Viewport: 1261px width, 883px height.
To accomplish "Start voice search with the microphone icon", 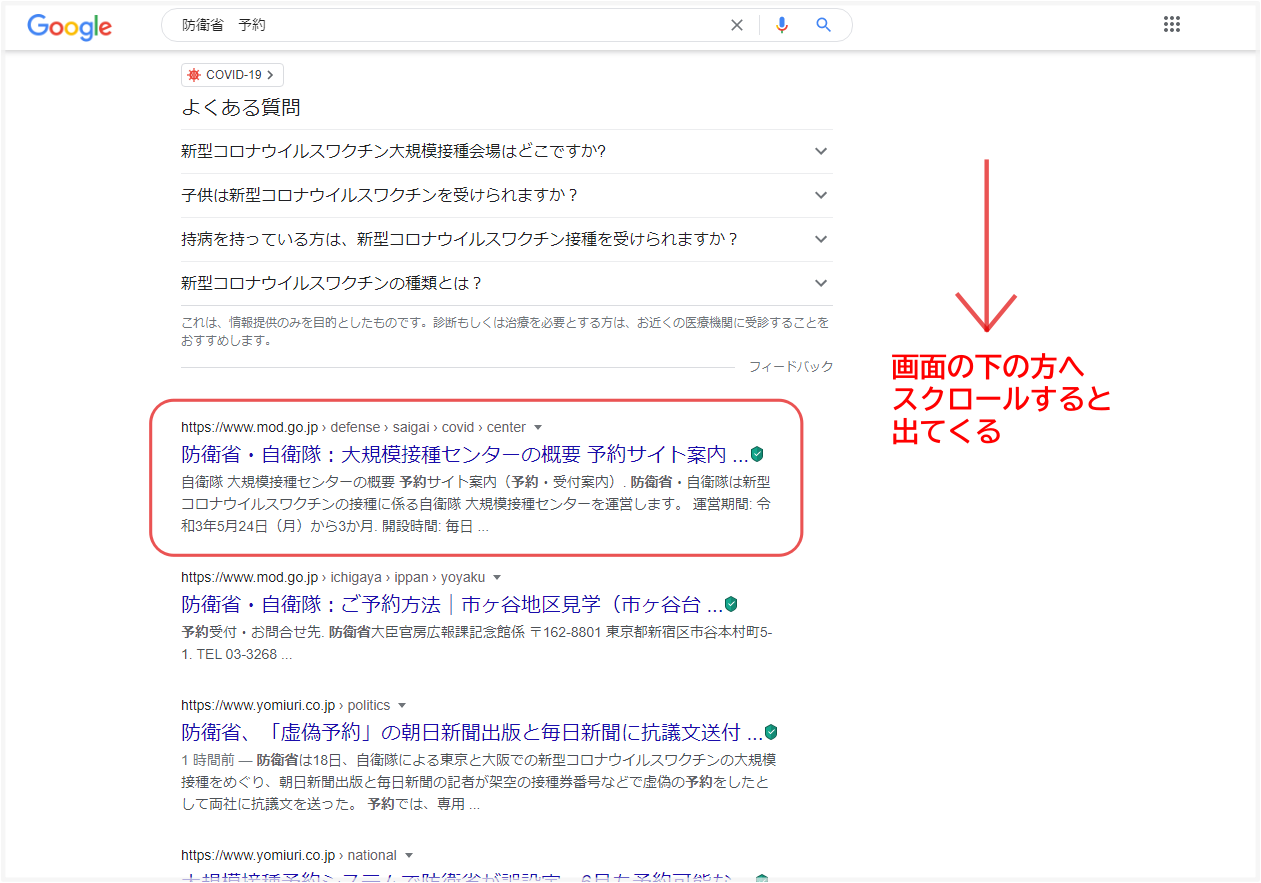I will coord(782,26).
